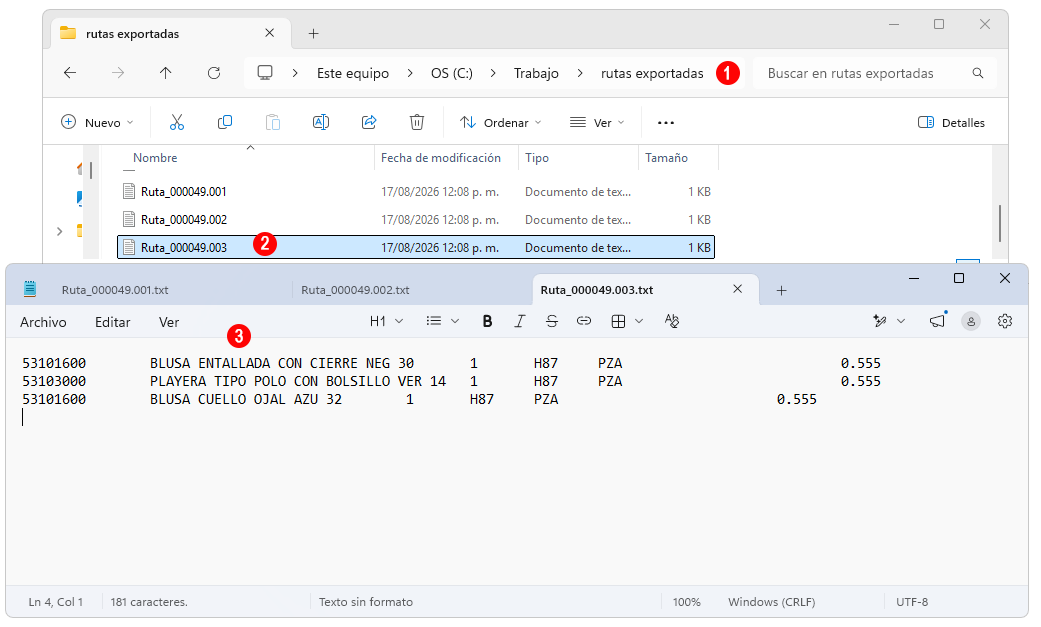Click the Paste clipboard icon in Explorer
1041x627 pixels.
[273, 122]
